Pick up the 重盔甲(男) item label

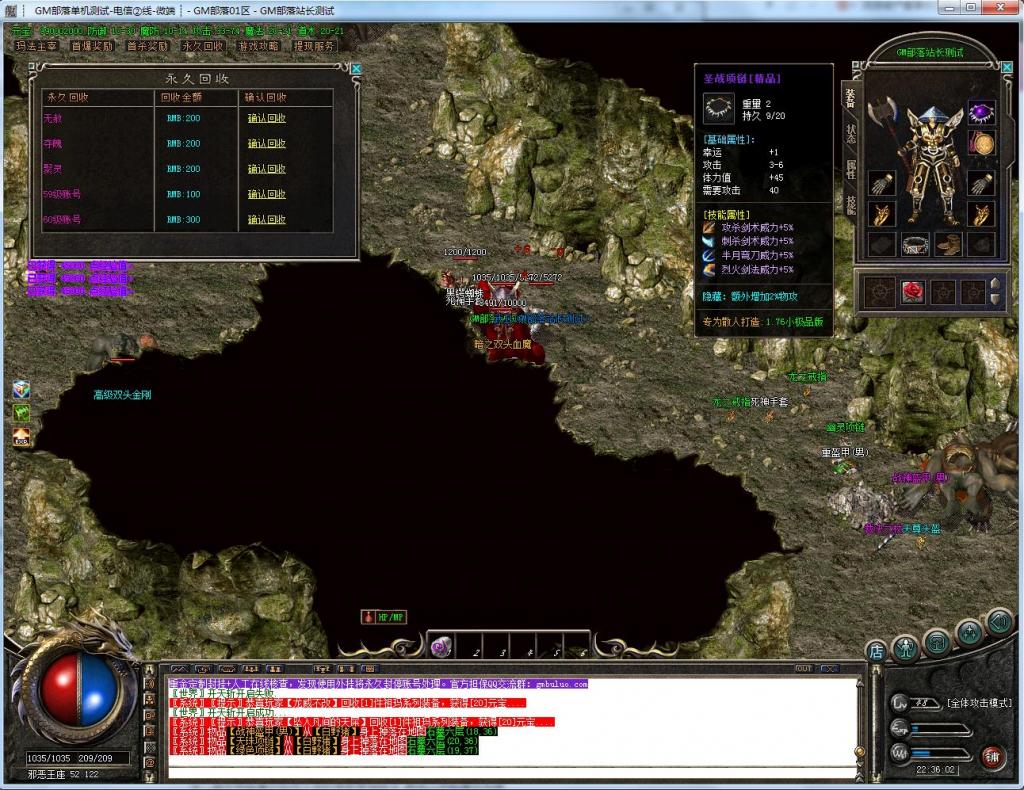[845, 452]
